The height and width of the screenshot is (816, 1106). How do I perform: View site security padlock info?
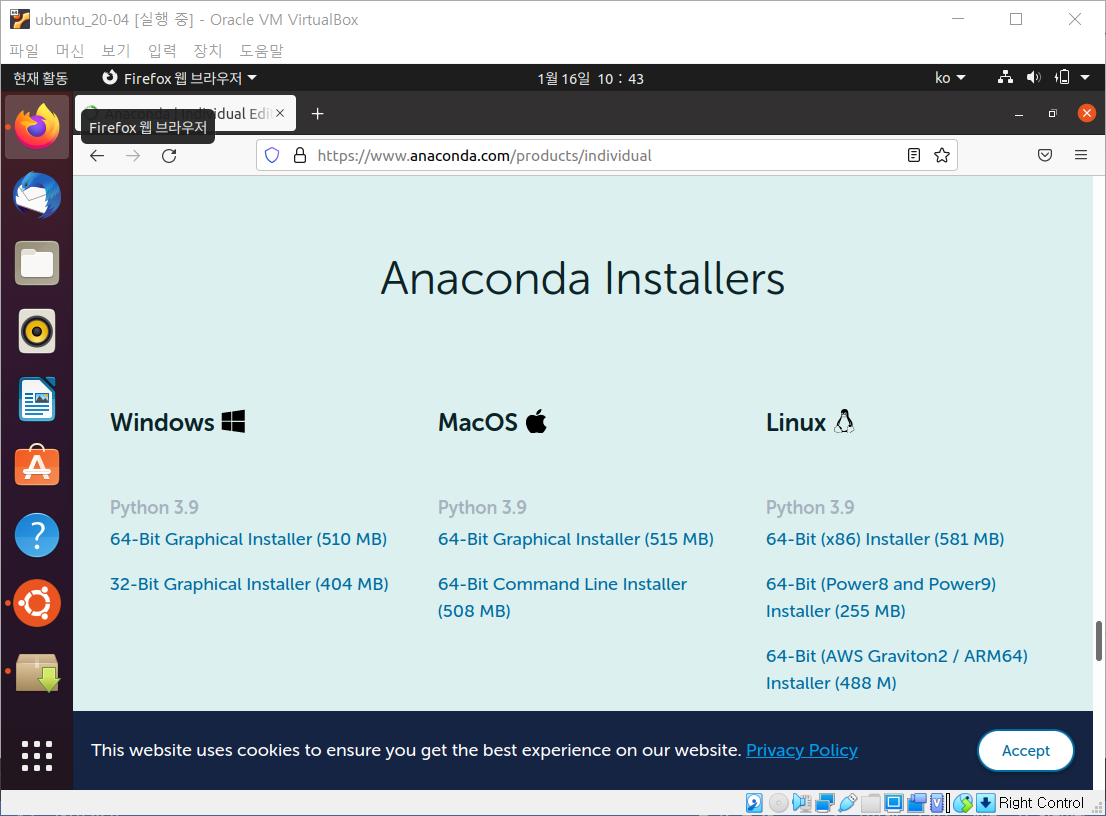300,155
